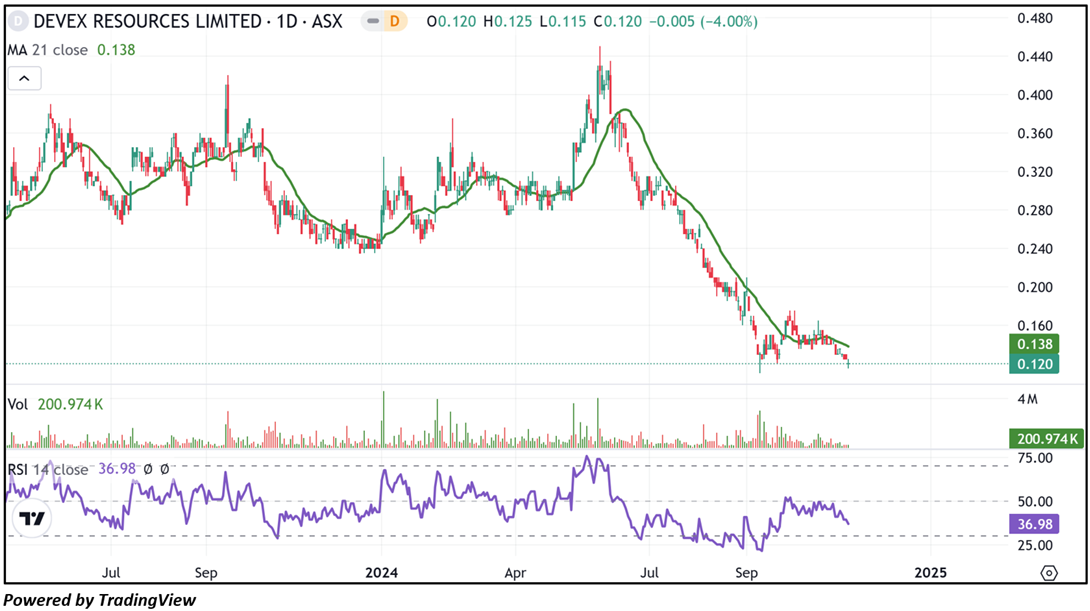Click the grey D symbol logo beside the title

17,22
